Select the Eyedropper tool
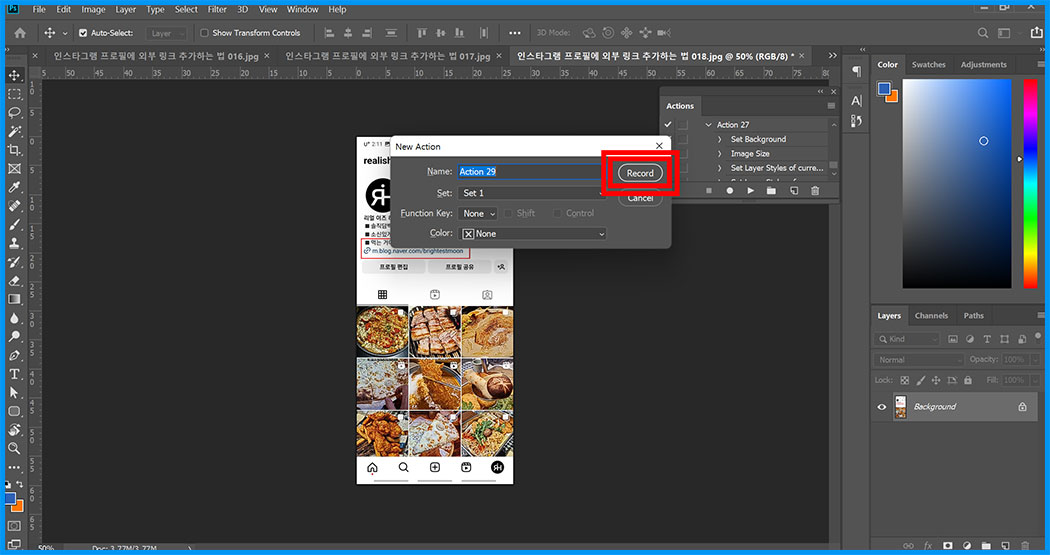 14,187
